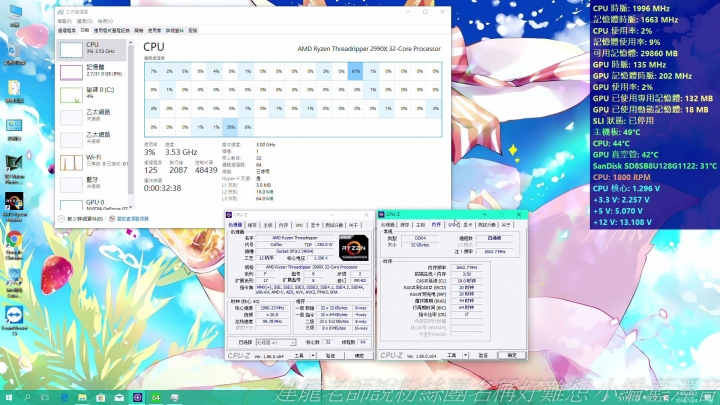720x405 pixels.
Task: Switch to 開機 startup tab
Action: tap(139, 30)
